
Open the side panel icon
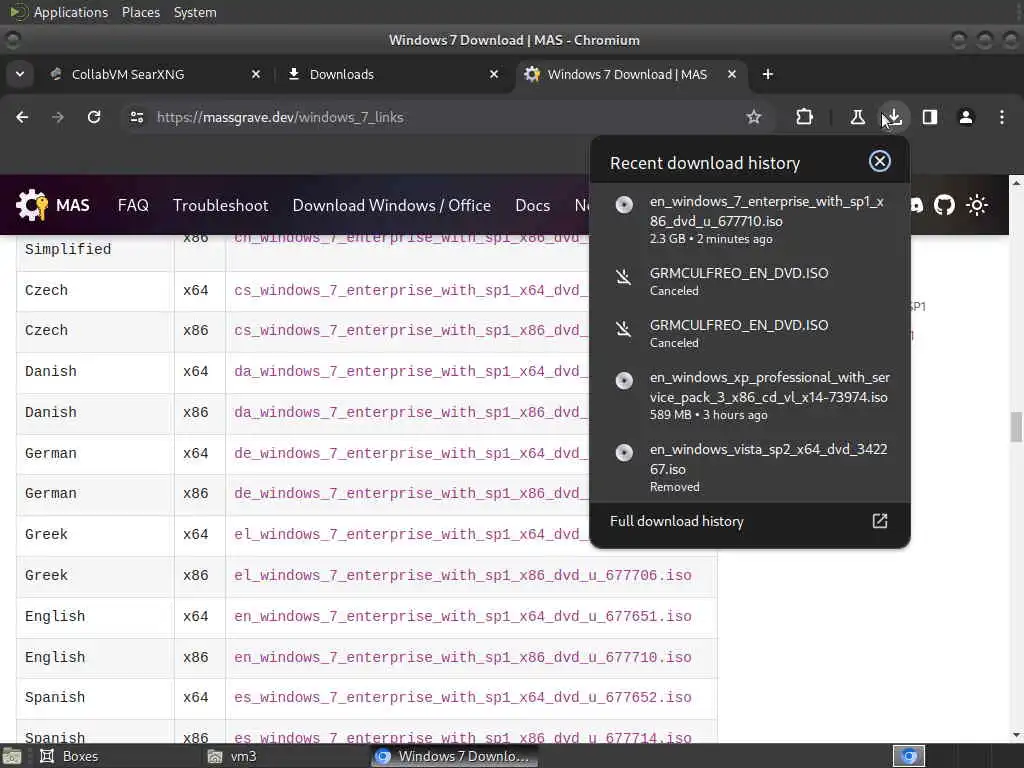[x=930, y=117]
